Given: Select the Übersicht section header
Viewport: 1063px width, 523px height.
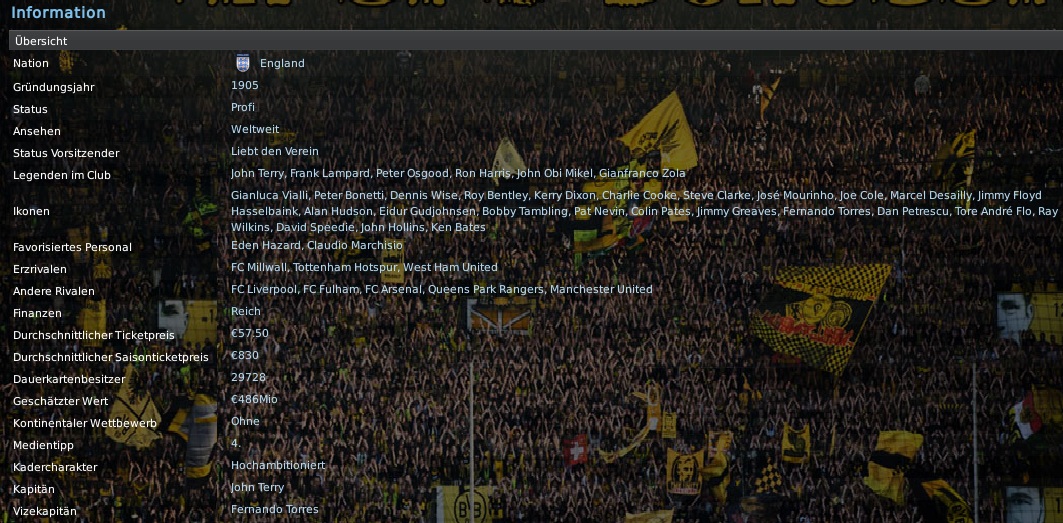Looking at the screenshot, I should click(536, 41).
